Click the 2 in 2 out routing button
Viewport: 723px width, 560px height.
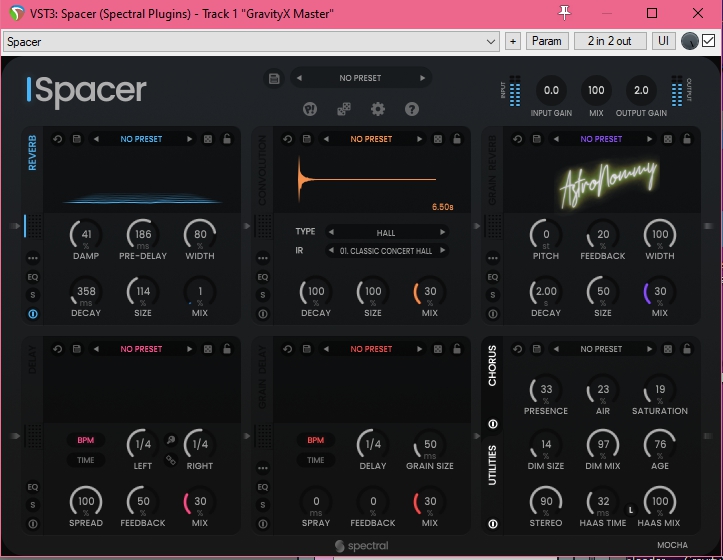coord(610,41)
